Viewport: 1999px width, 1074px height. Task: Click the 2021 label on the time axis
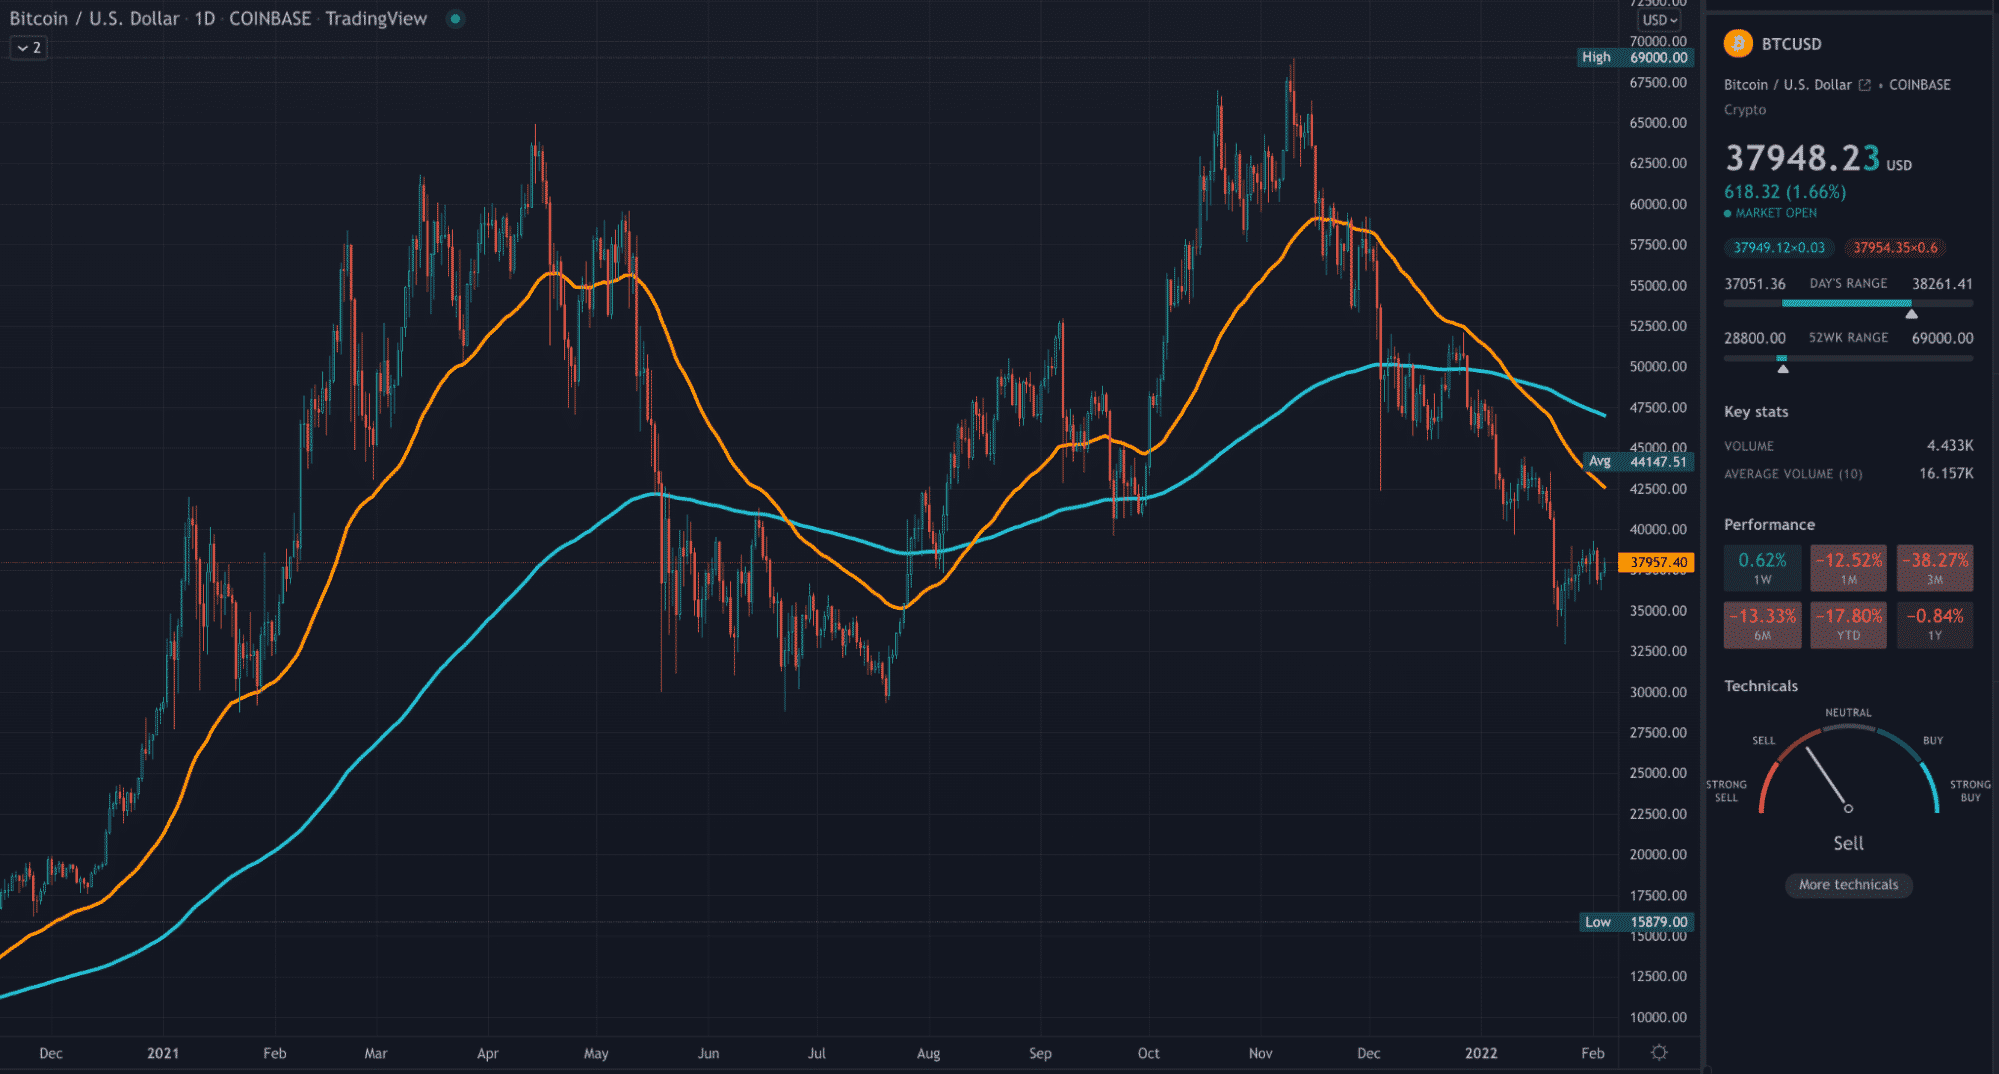click(163, 1053)
